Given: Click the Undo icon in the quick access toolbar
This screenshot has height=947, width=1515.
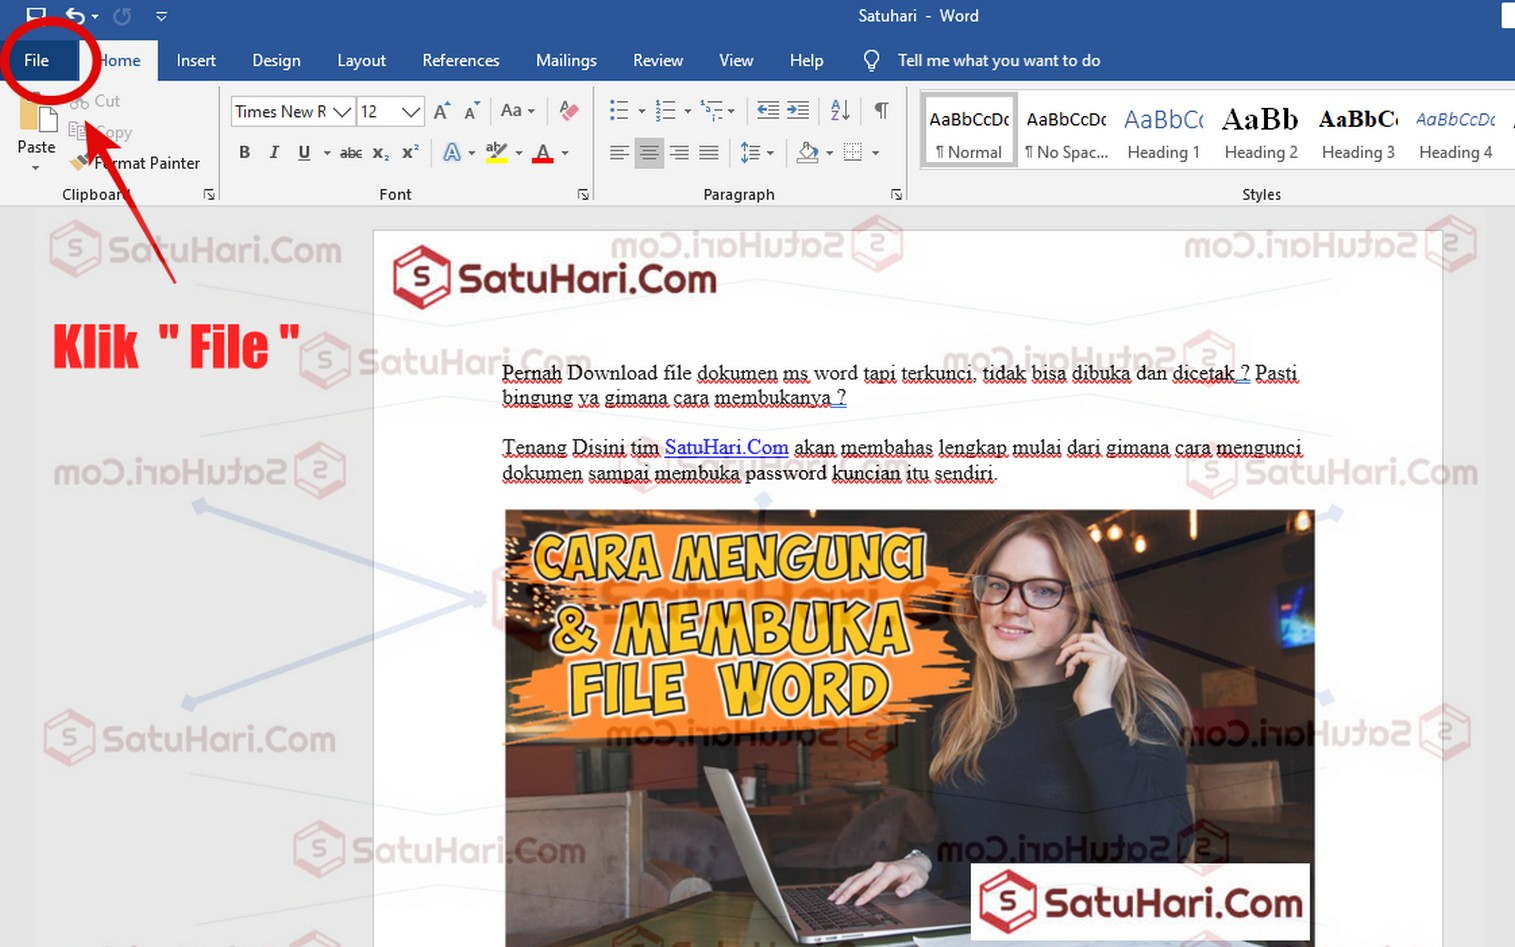Looking at the screenshot, I should pyautogui.click(x=75, y=15).
